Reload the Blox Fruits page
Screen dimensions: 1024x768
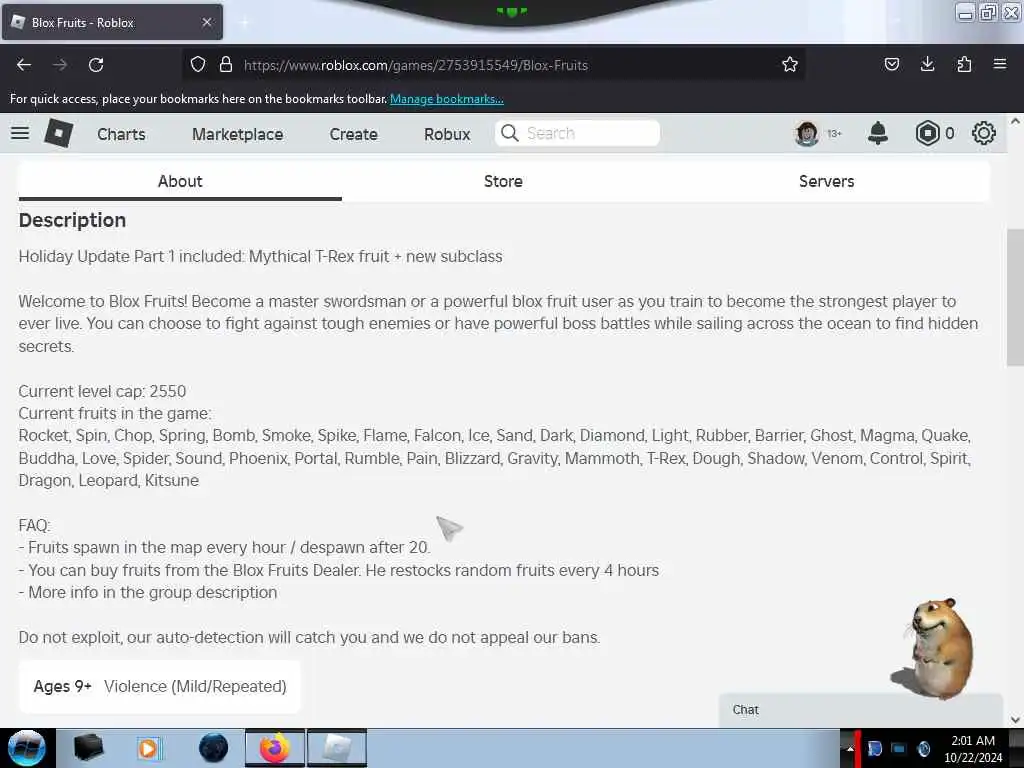96,65
